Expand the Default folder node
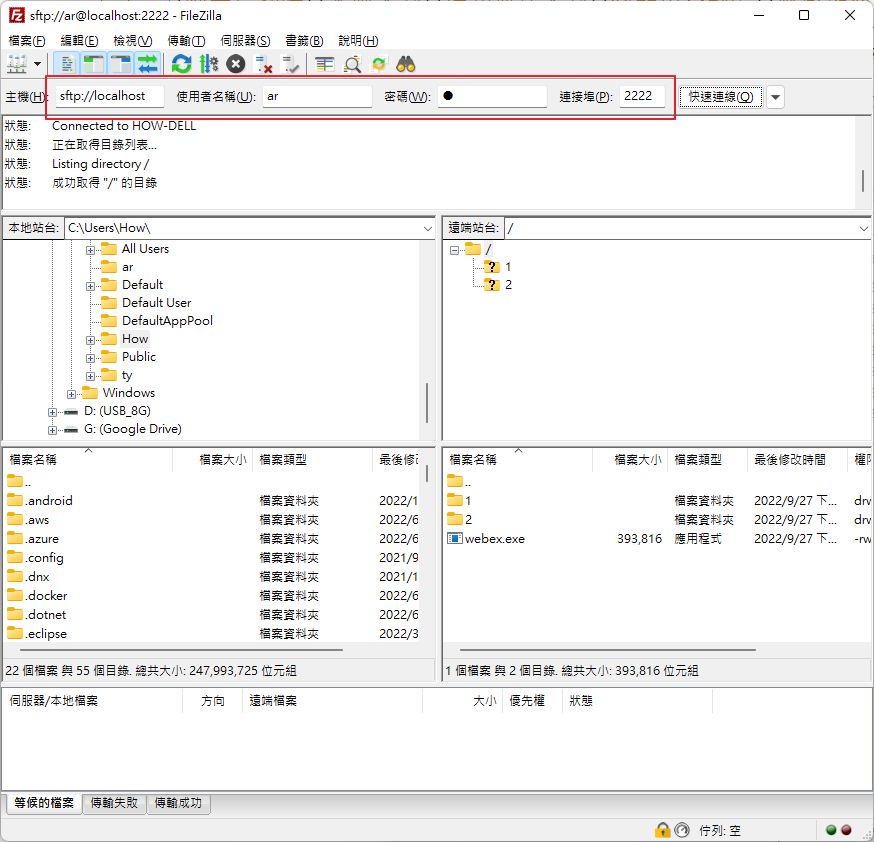Viewport: 874px width, 842px height. pos(90,286)
